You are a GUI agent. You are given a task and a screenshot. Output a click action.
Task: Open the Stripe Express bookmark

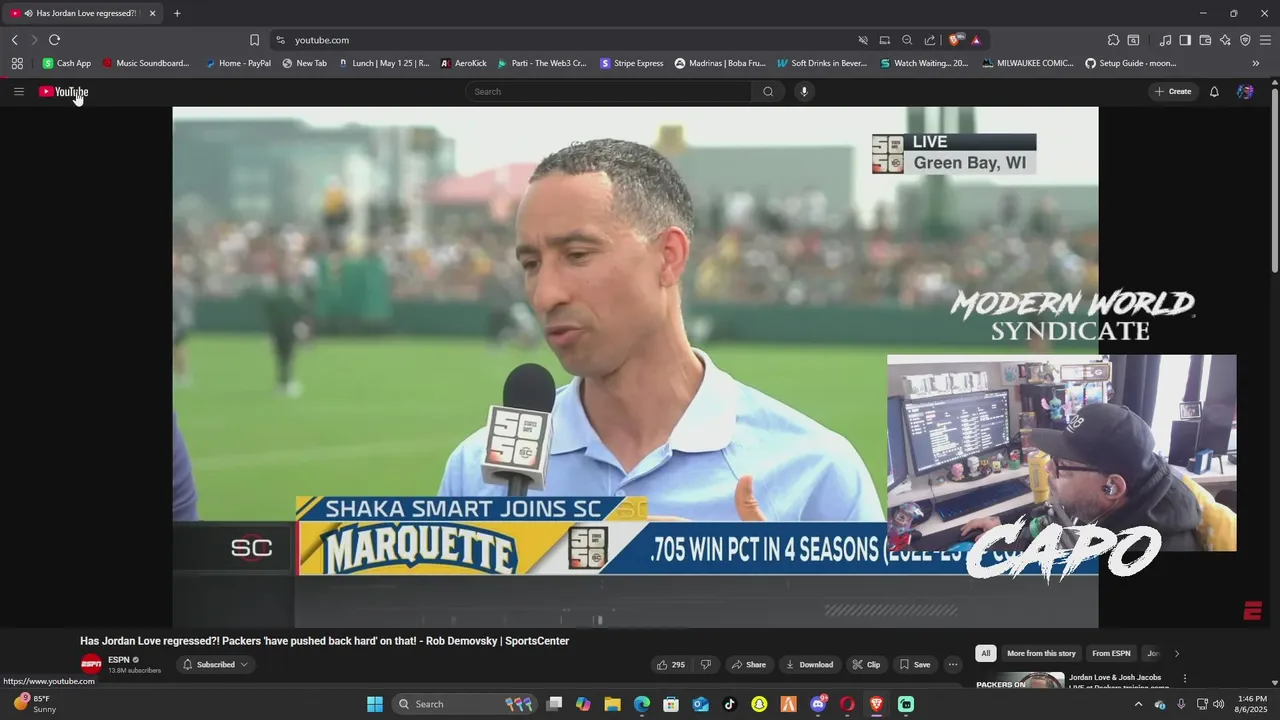[x=632, y=63]
